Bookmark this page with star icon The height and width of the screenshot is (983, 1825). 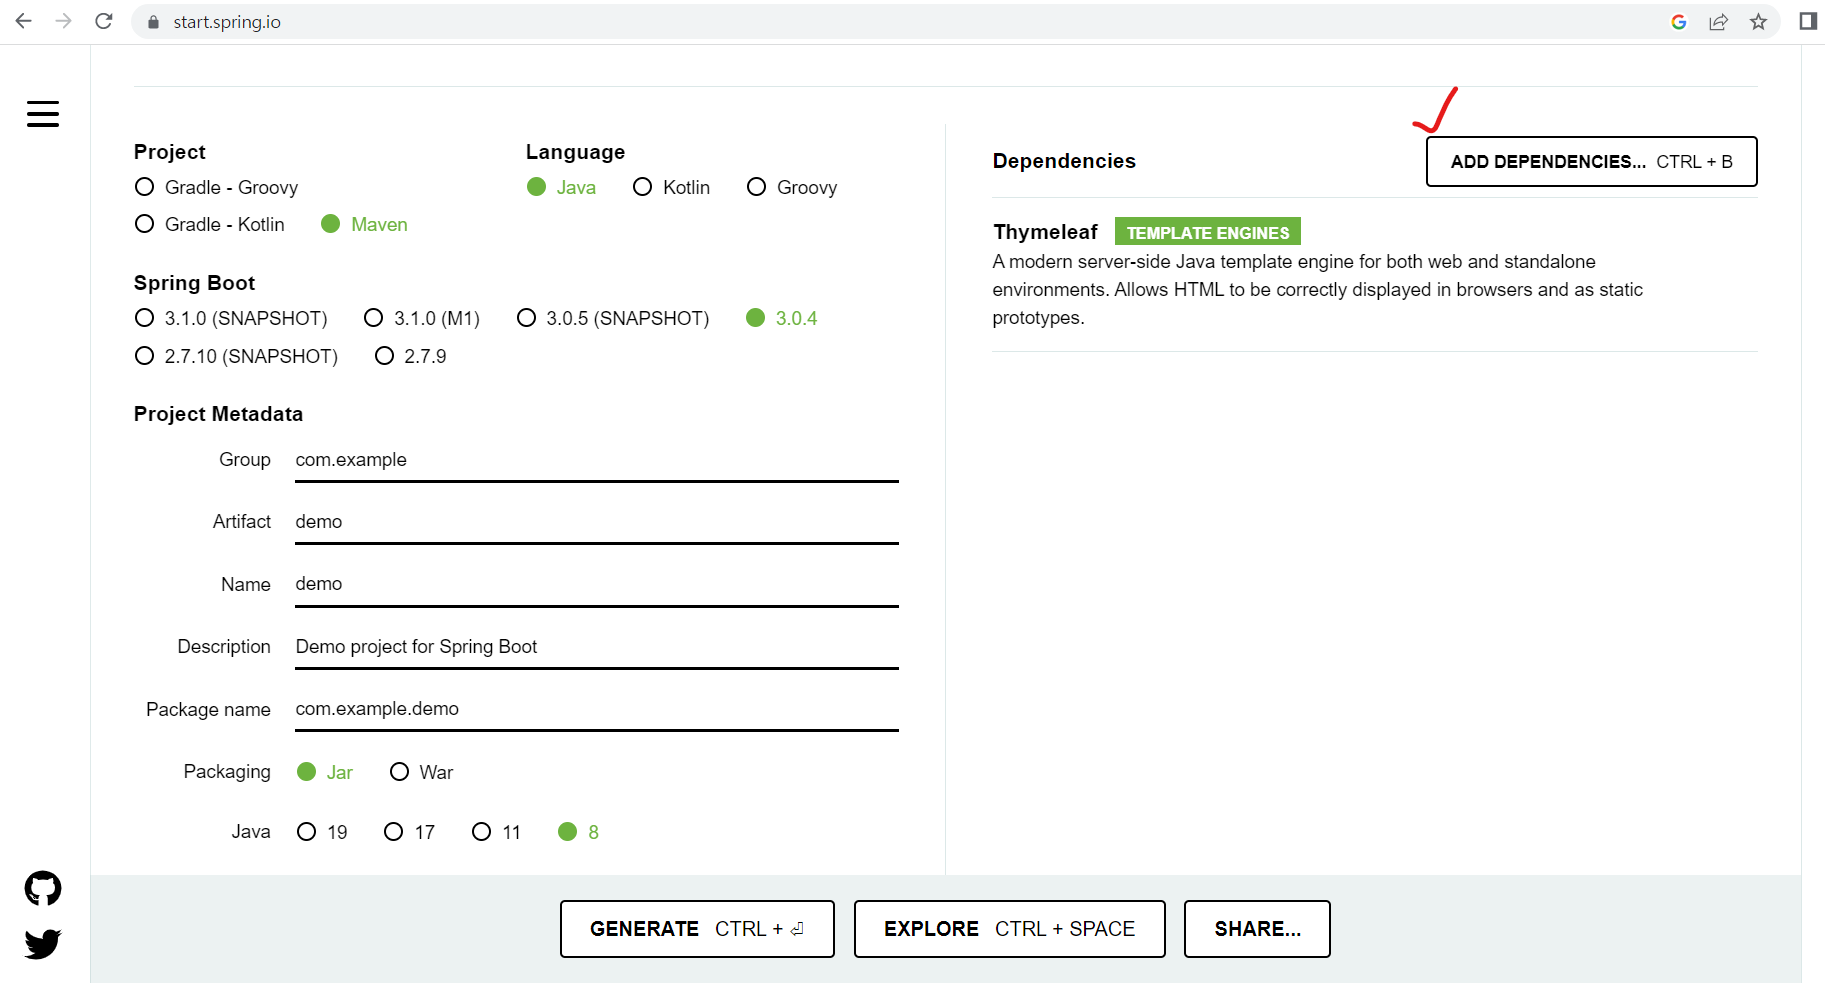1759,22
